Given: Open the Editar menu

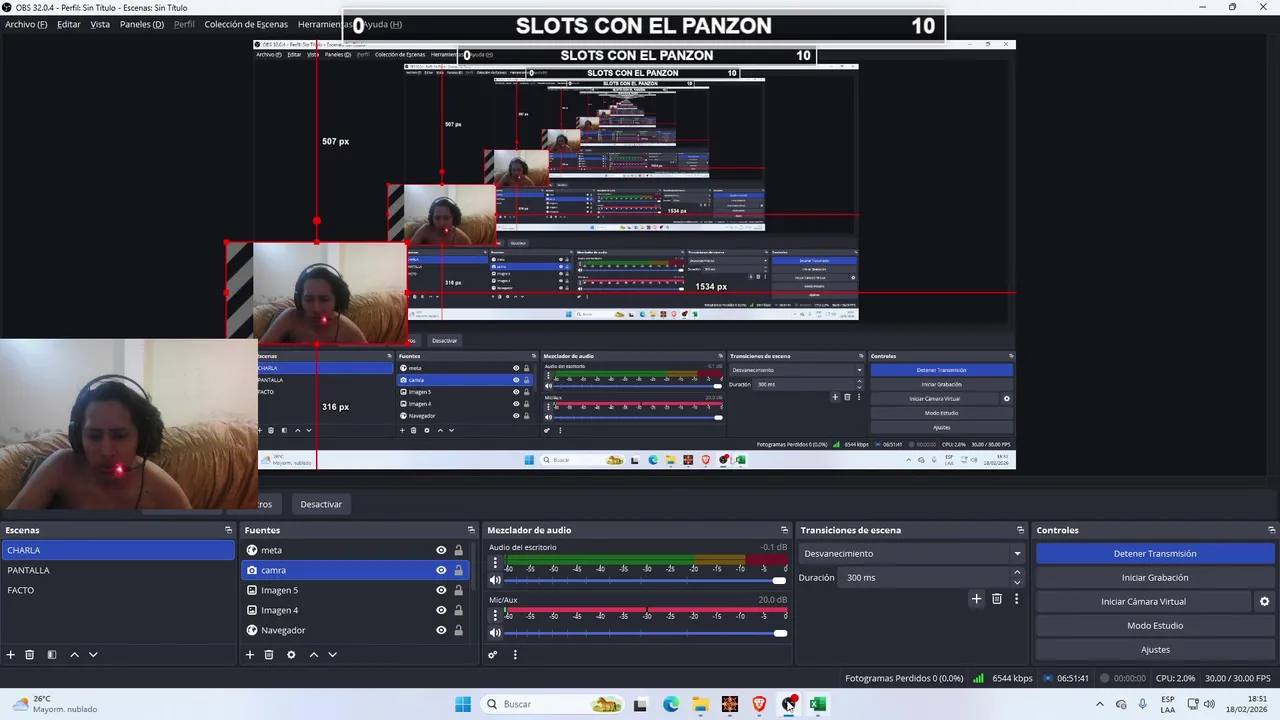Looking at the screenshot, I should point(69,24).
